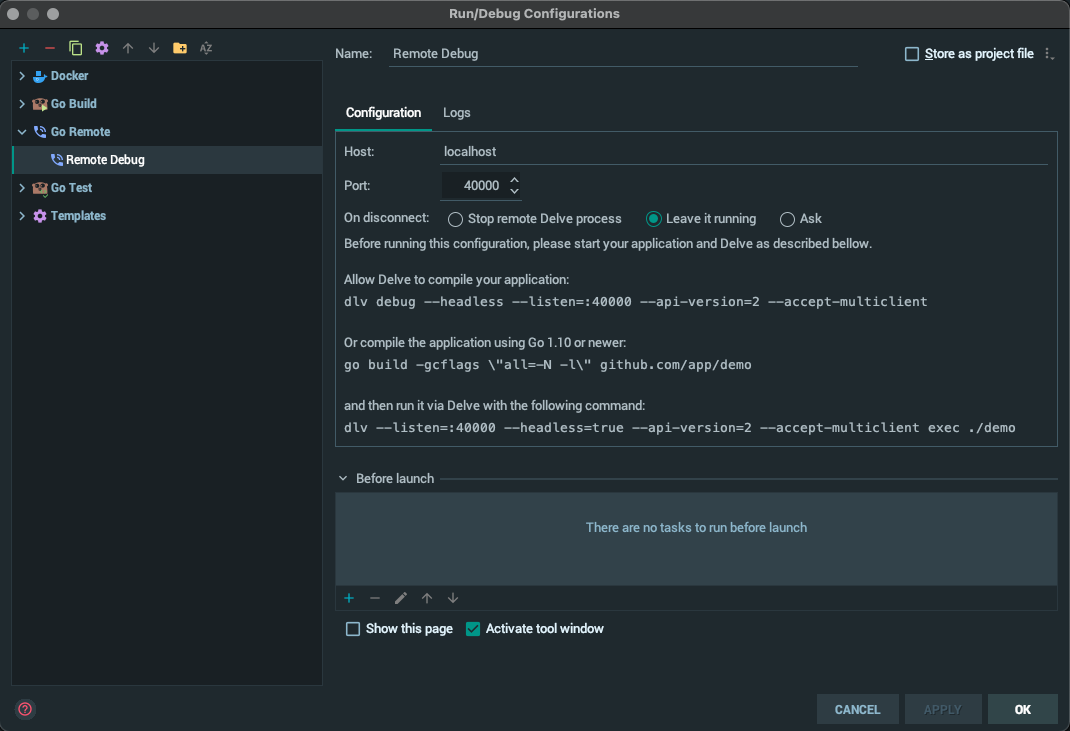Open edit templates settings gear
This screenshot has height=731, width=1070.
click(x=102, y=48)
